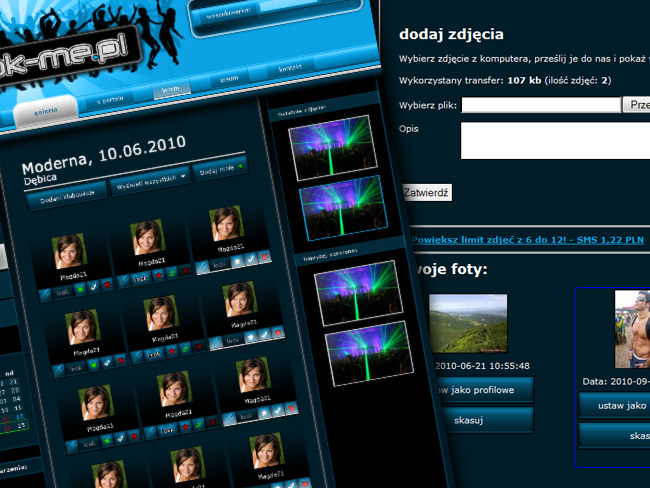Click the green checkmark on the first-row red-star Magda21 card
The width and height of the screenshot is (650, 488).
tap(172, 273)
